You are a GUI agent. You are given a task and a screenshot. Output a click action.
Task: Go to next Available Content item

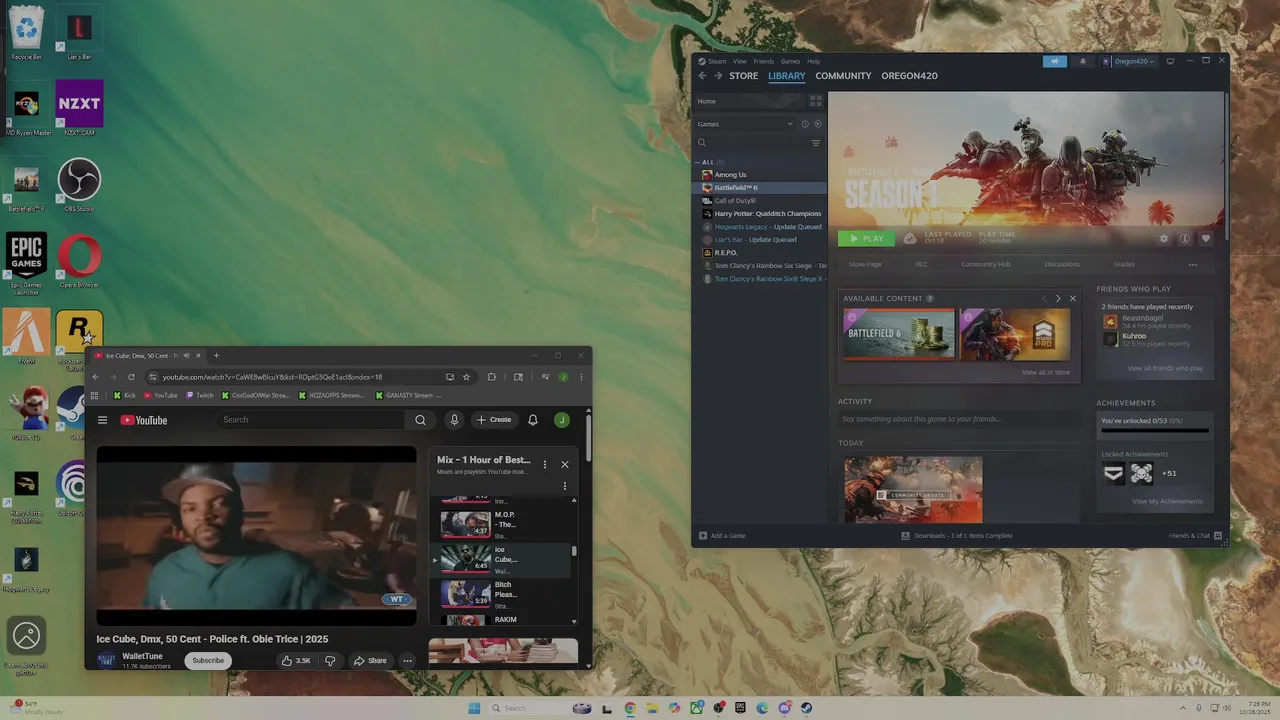(x=1058, y=298)
